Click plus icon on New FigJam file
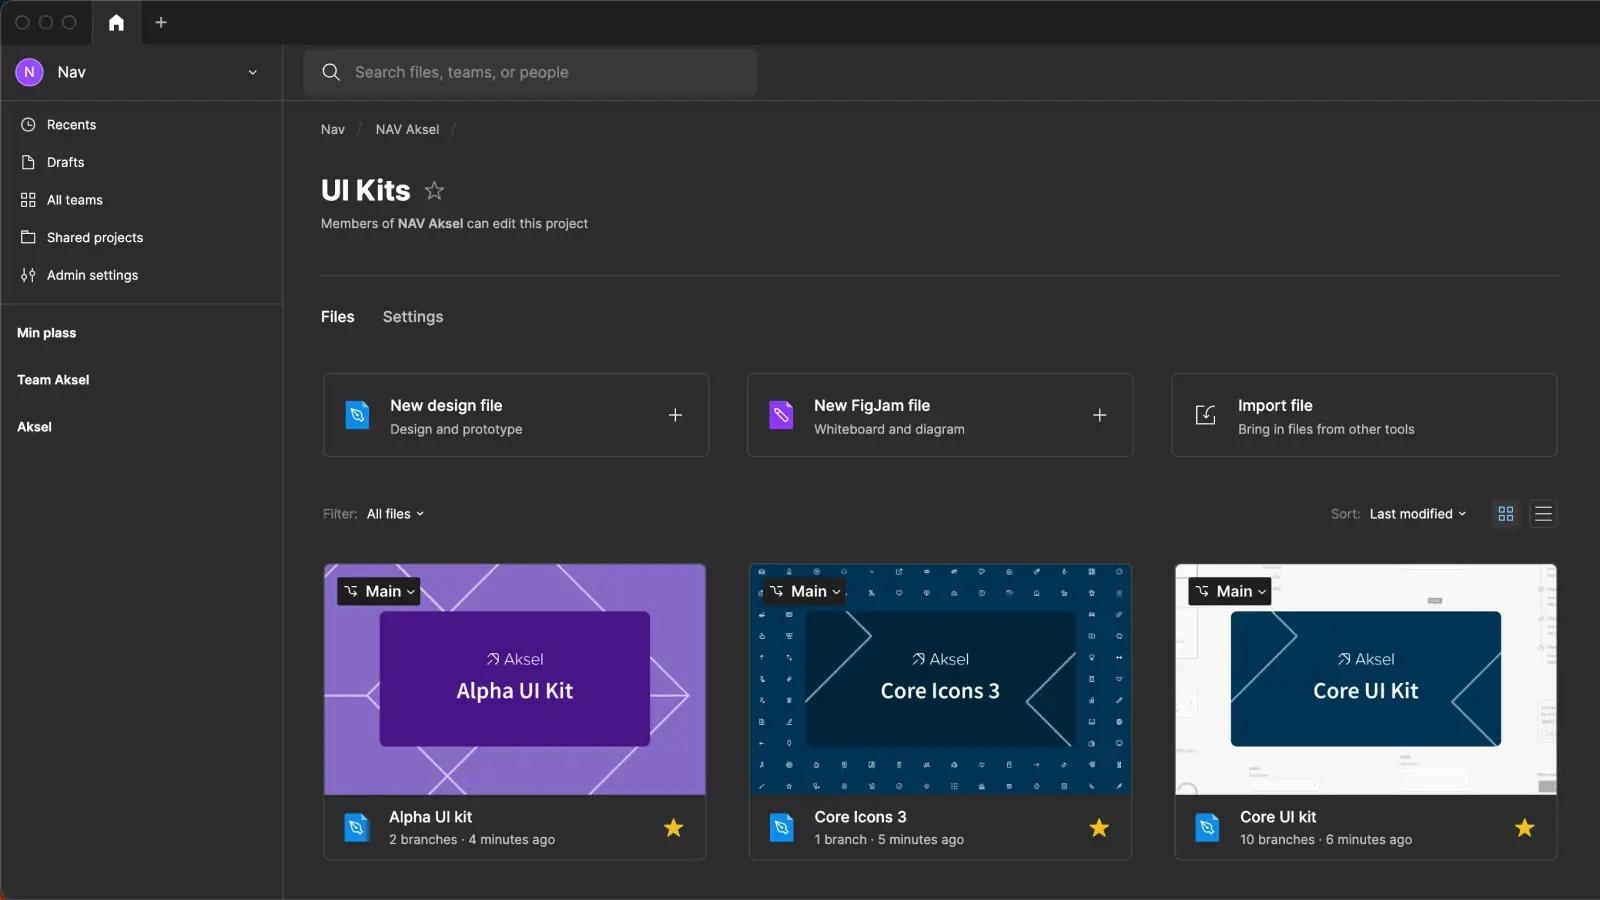 click(1099, 415)
